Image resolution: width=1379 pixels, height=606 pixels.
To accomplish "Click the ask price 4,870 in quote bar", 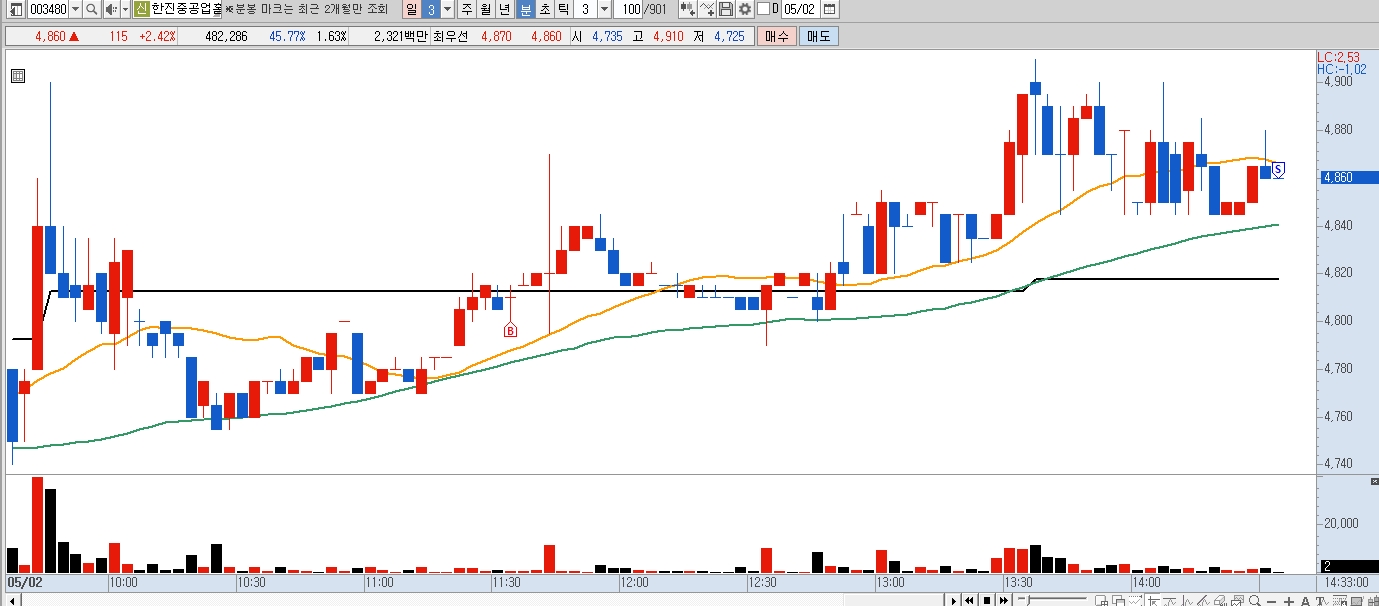I will tap(496, 36).
